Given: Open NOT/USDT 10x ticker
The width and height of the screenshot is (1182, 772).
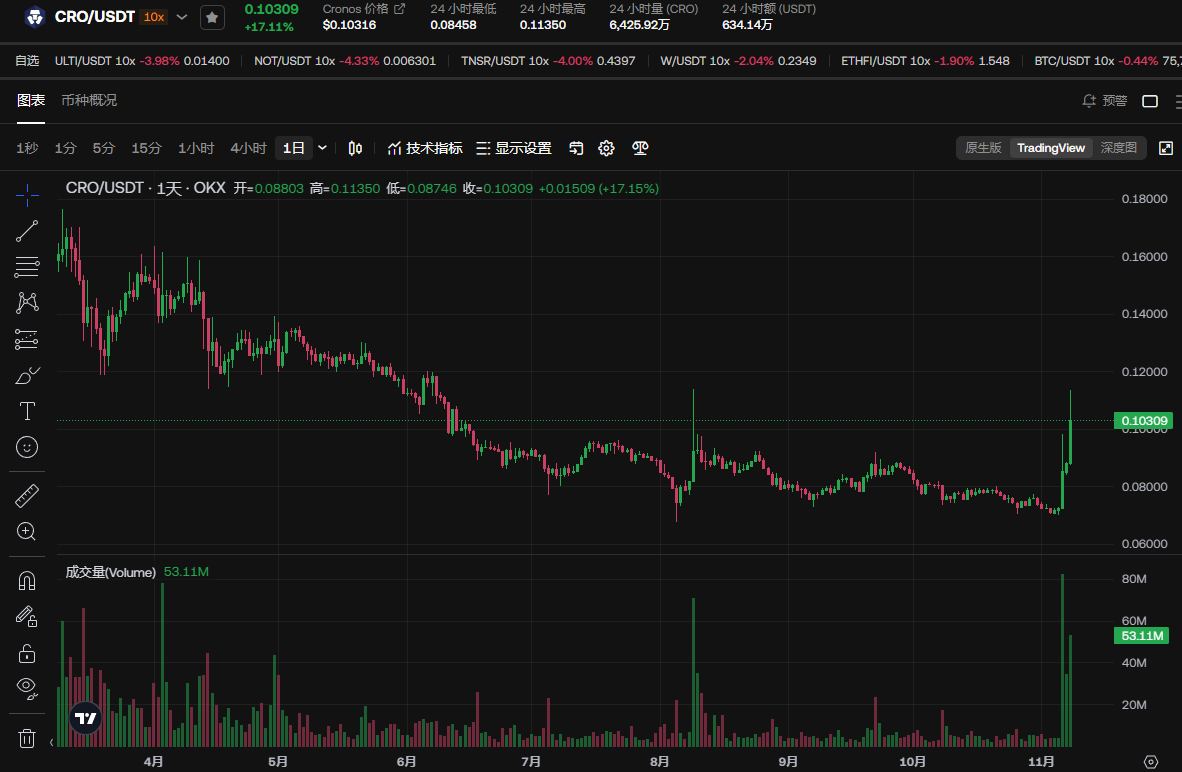Looking at the screenshot, I should 345,61.
